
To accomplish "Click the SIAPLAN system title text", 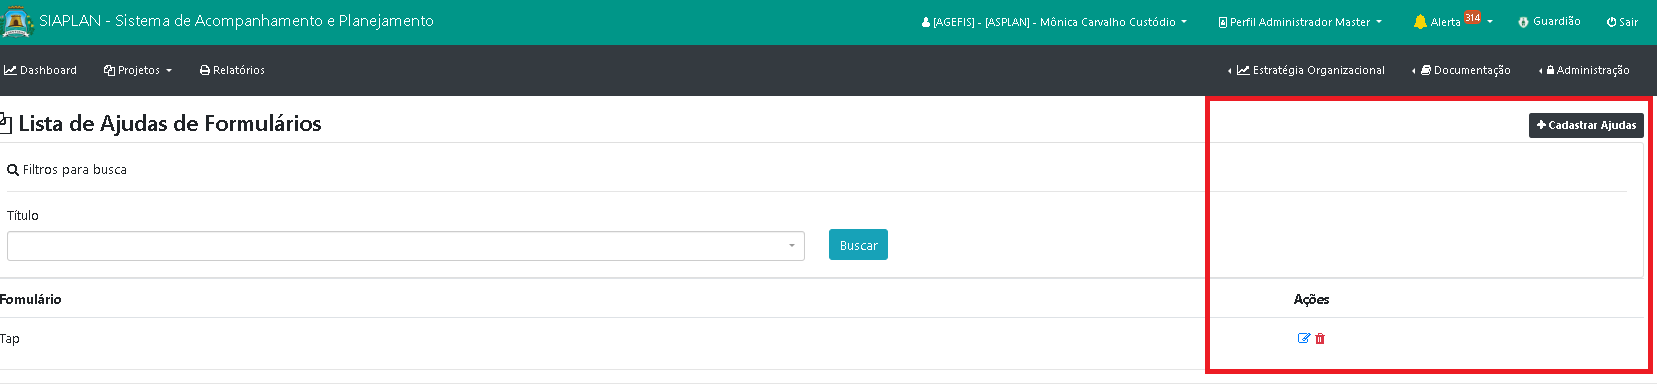I will 236,21.
